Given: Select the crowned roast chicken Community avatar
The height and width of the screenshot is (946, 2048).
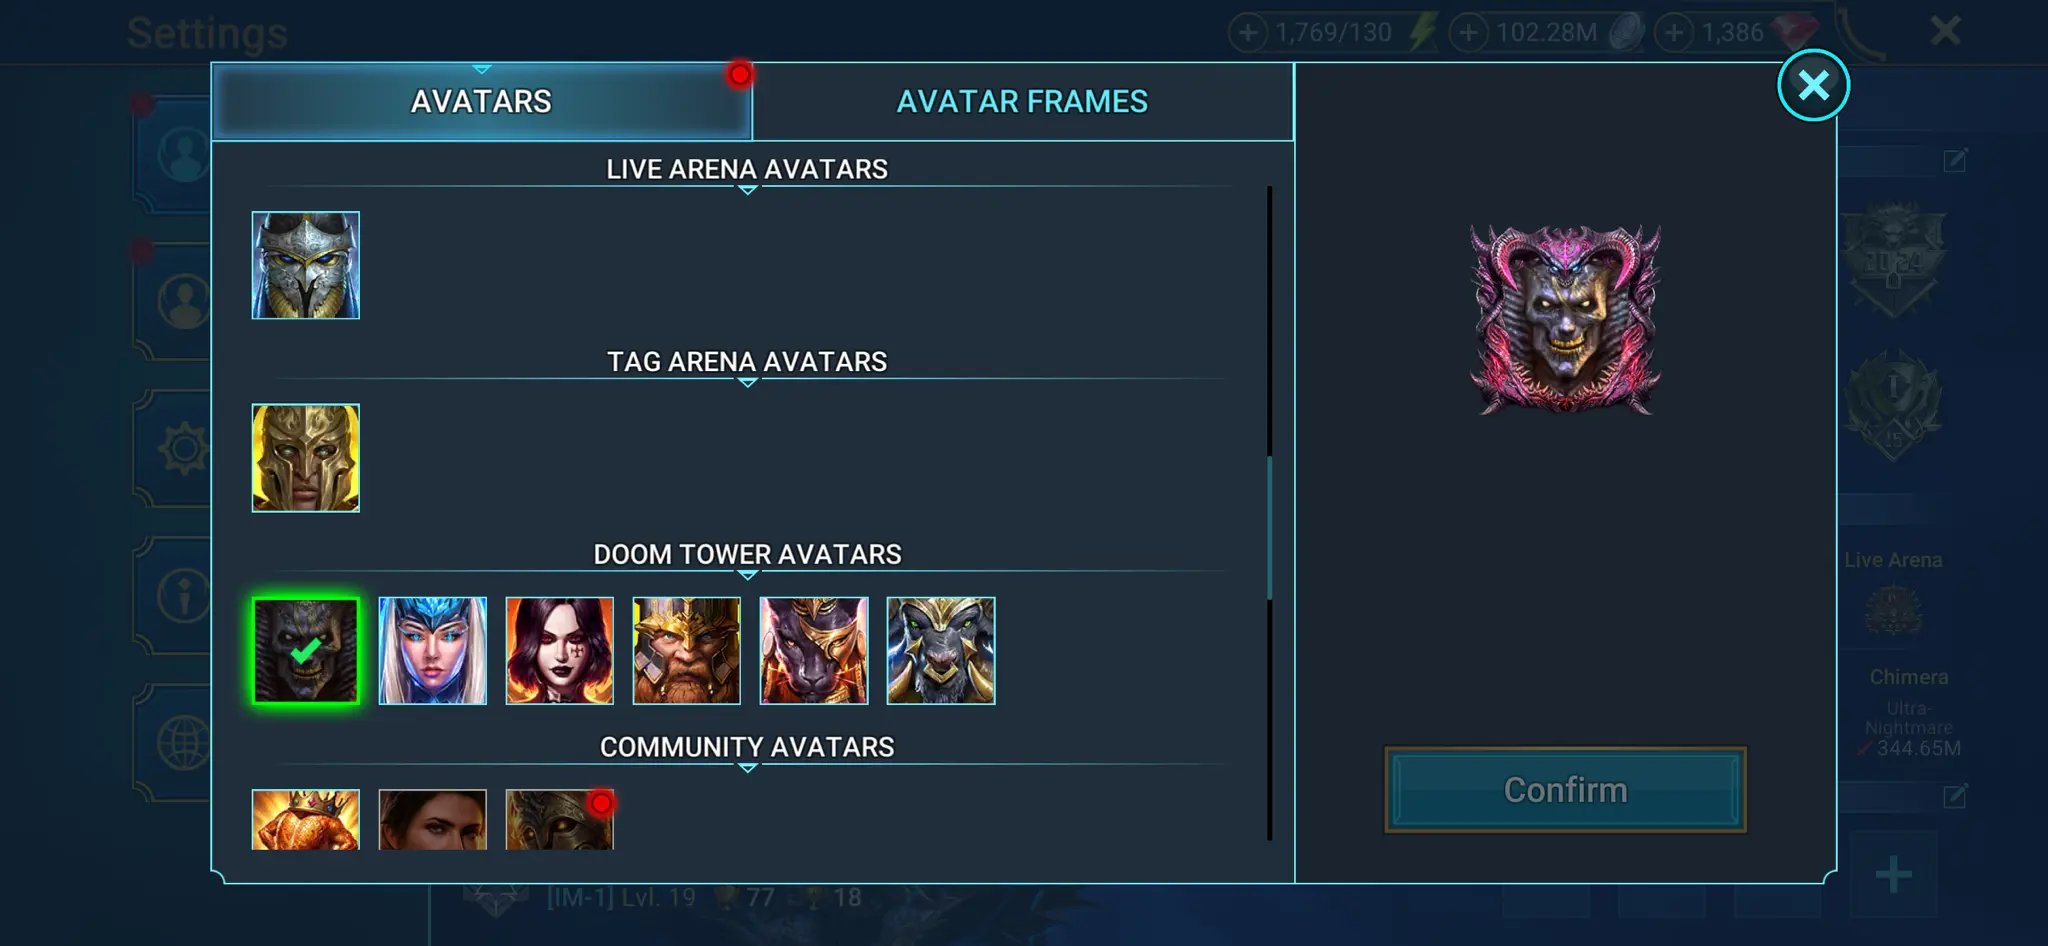Looking at the screenshot, I should tap(305, 820).
